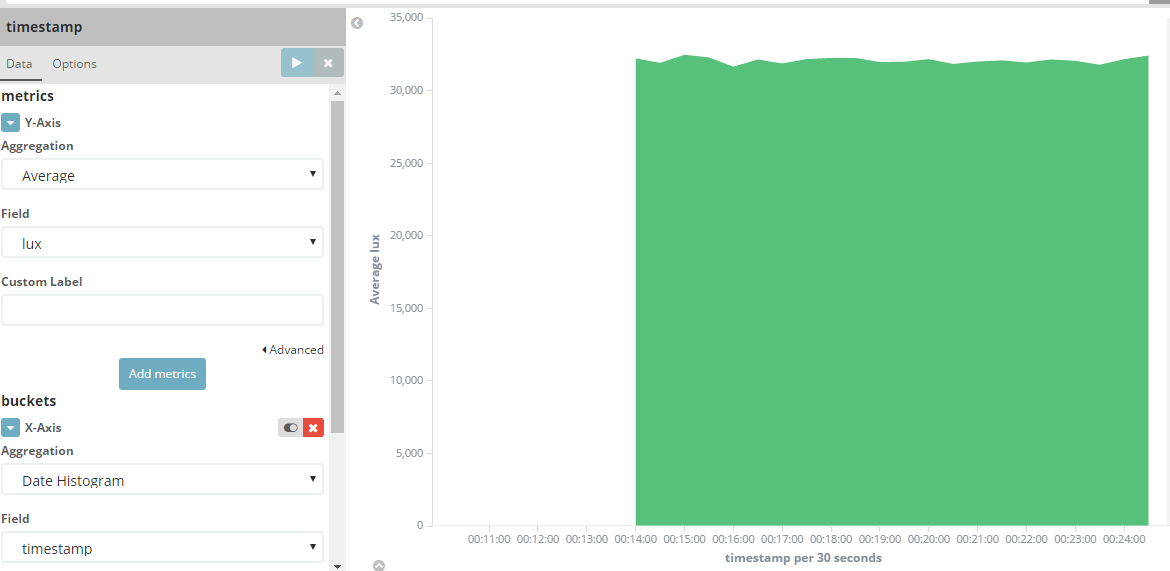The height and width of the screenshot is (571, 1170).
Task: Select the Data tab
Action: click(19, 64)
